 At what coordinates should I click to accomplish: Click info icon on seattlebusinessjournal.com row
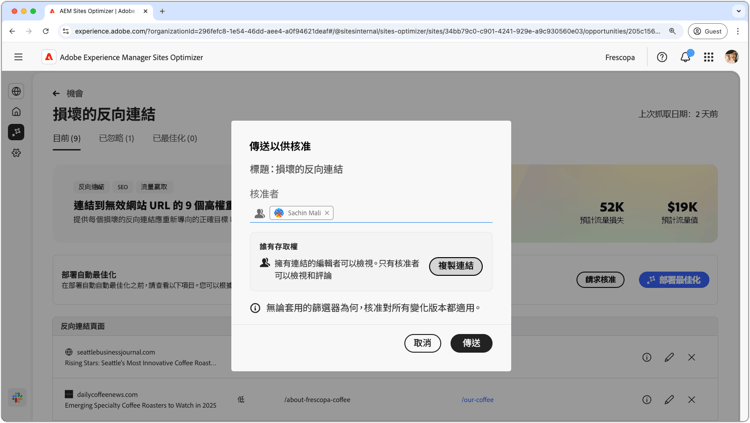pyautogui.click(x=647, y=357)
